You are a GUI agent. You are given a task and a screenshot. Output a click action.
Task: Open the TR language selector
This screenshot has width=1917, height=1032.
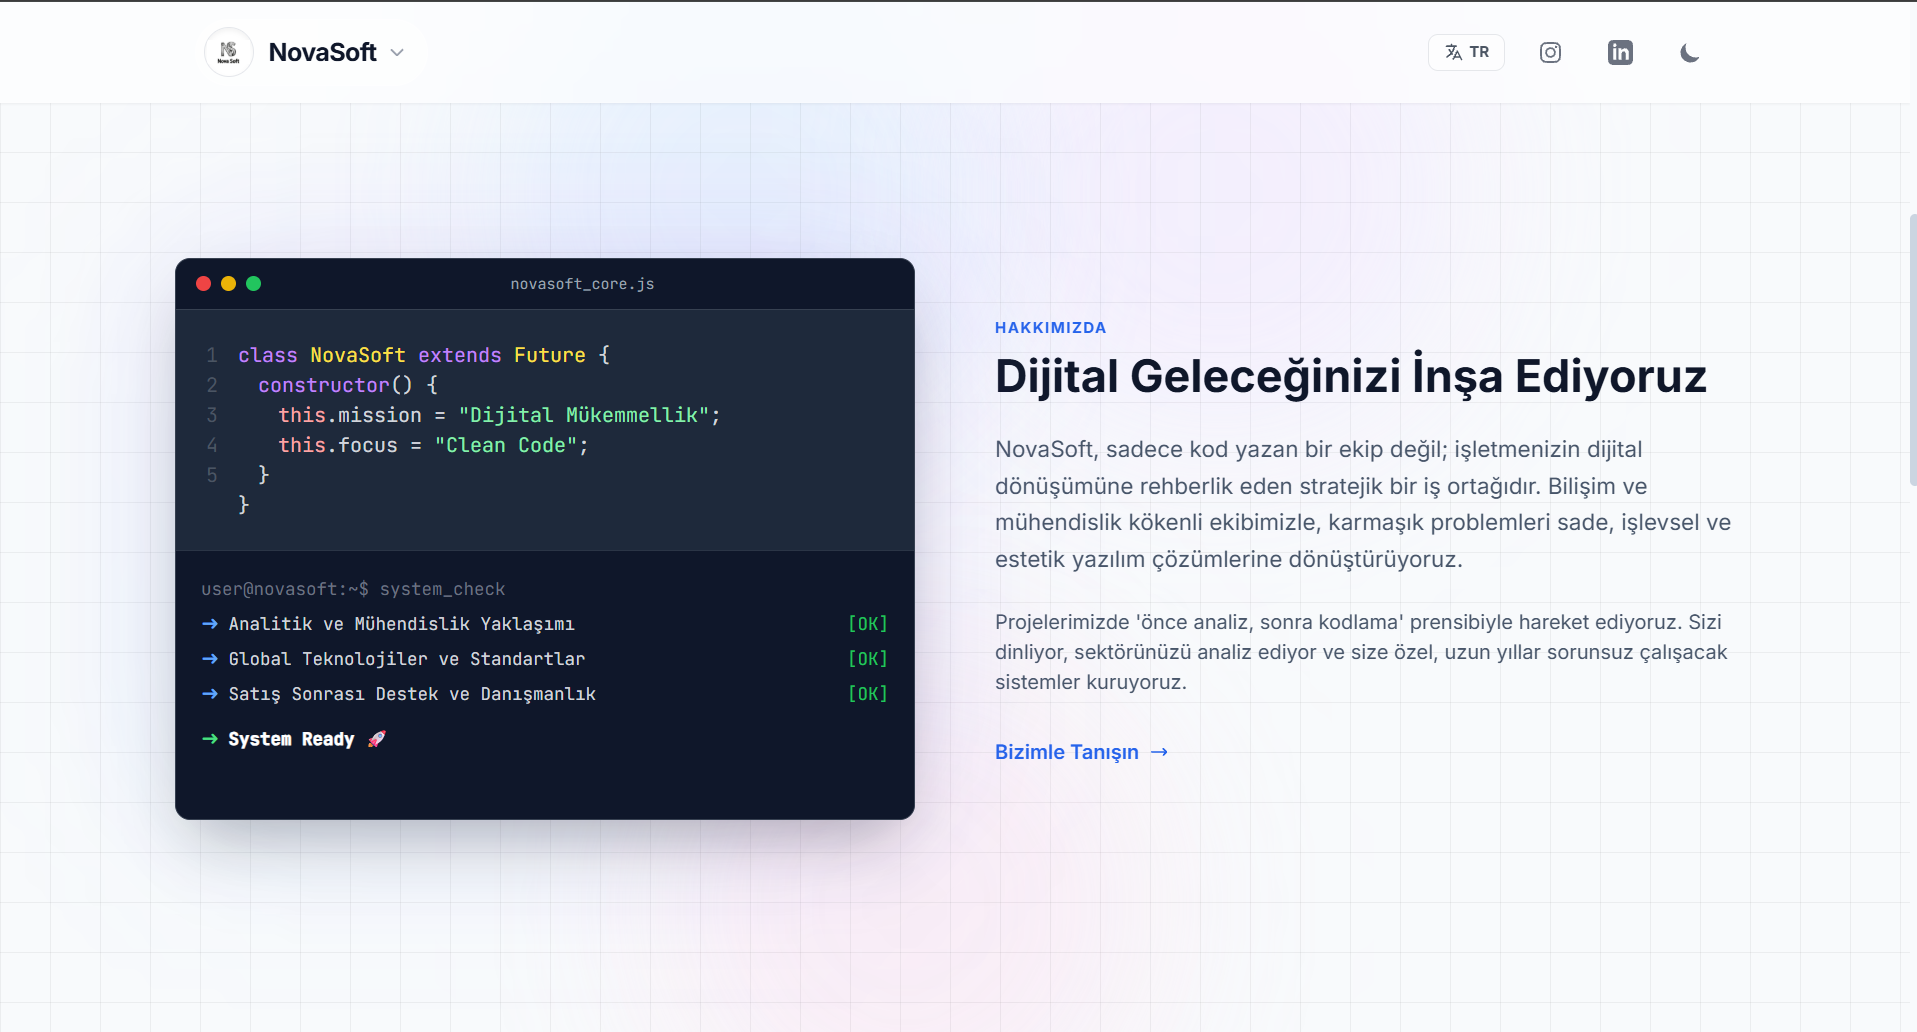tap(1466, 53)
